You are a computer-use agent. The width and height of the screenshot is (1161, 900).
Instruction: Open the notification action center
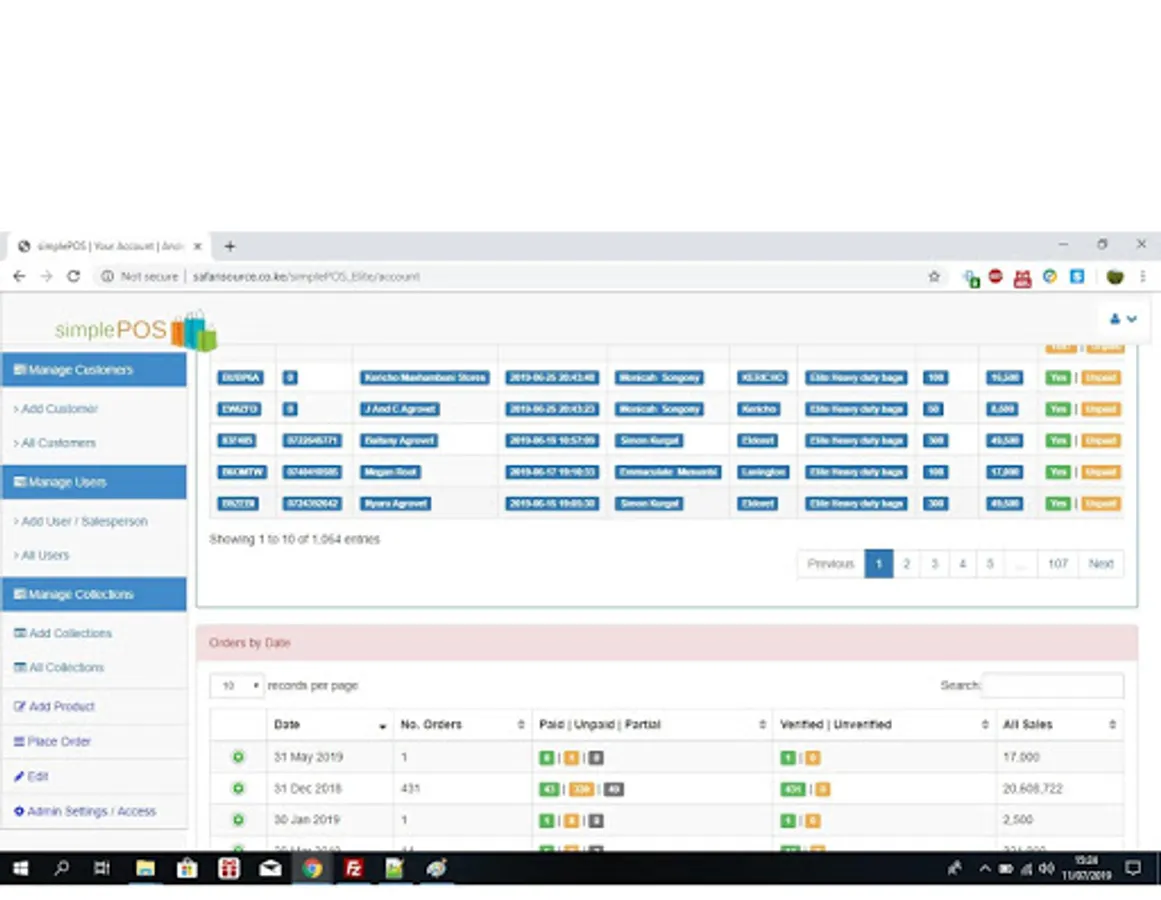[1133, 869]
